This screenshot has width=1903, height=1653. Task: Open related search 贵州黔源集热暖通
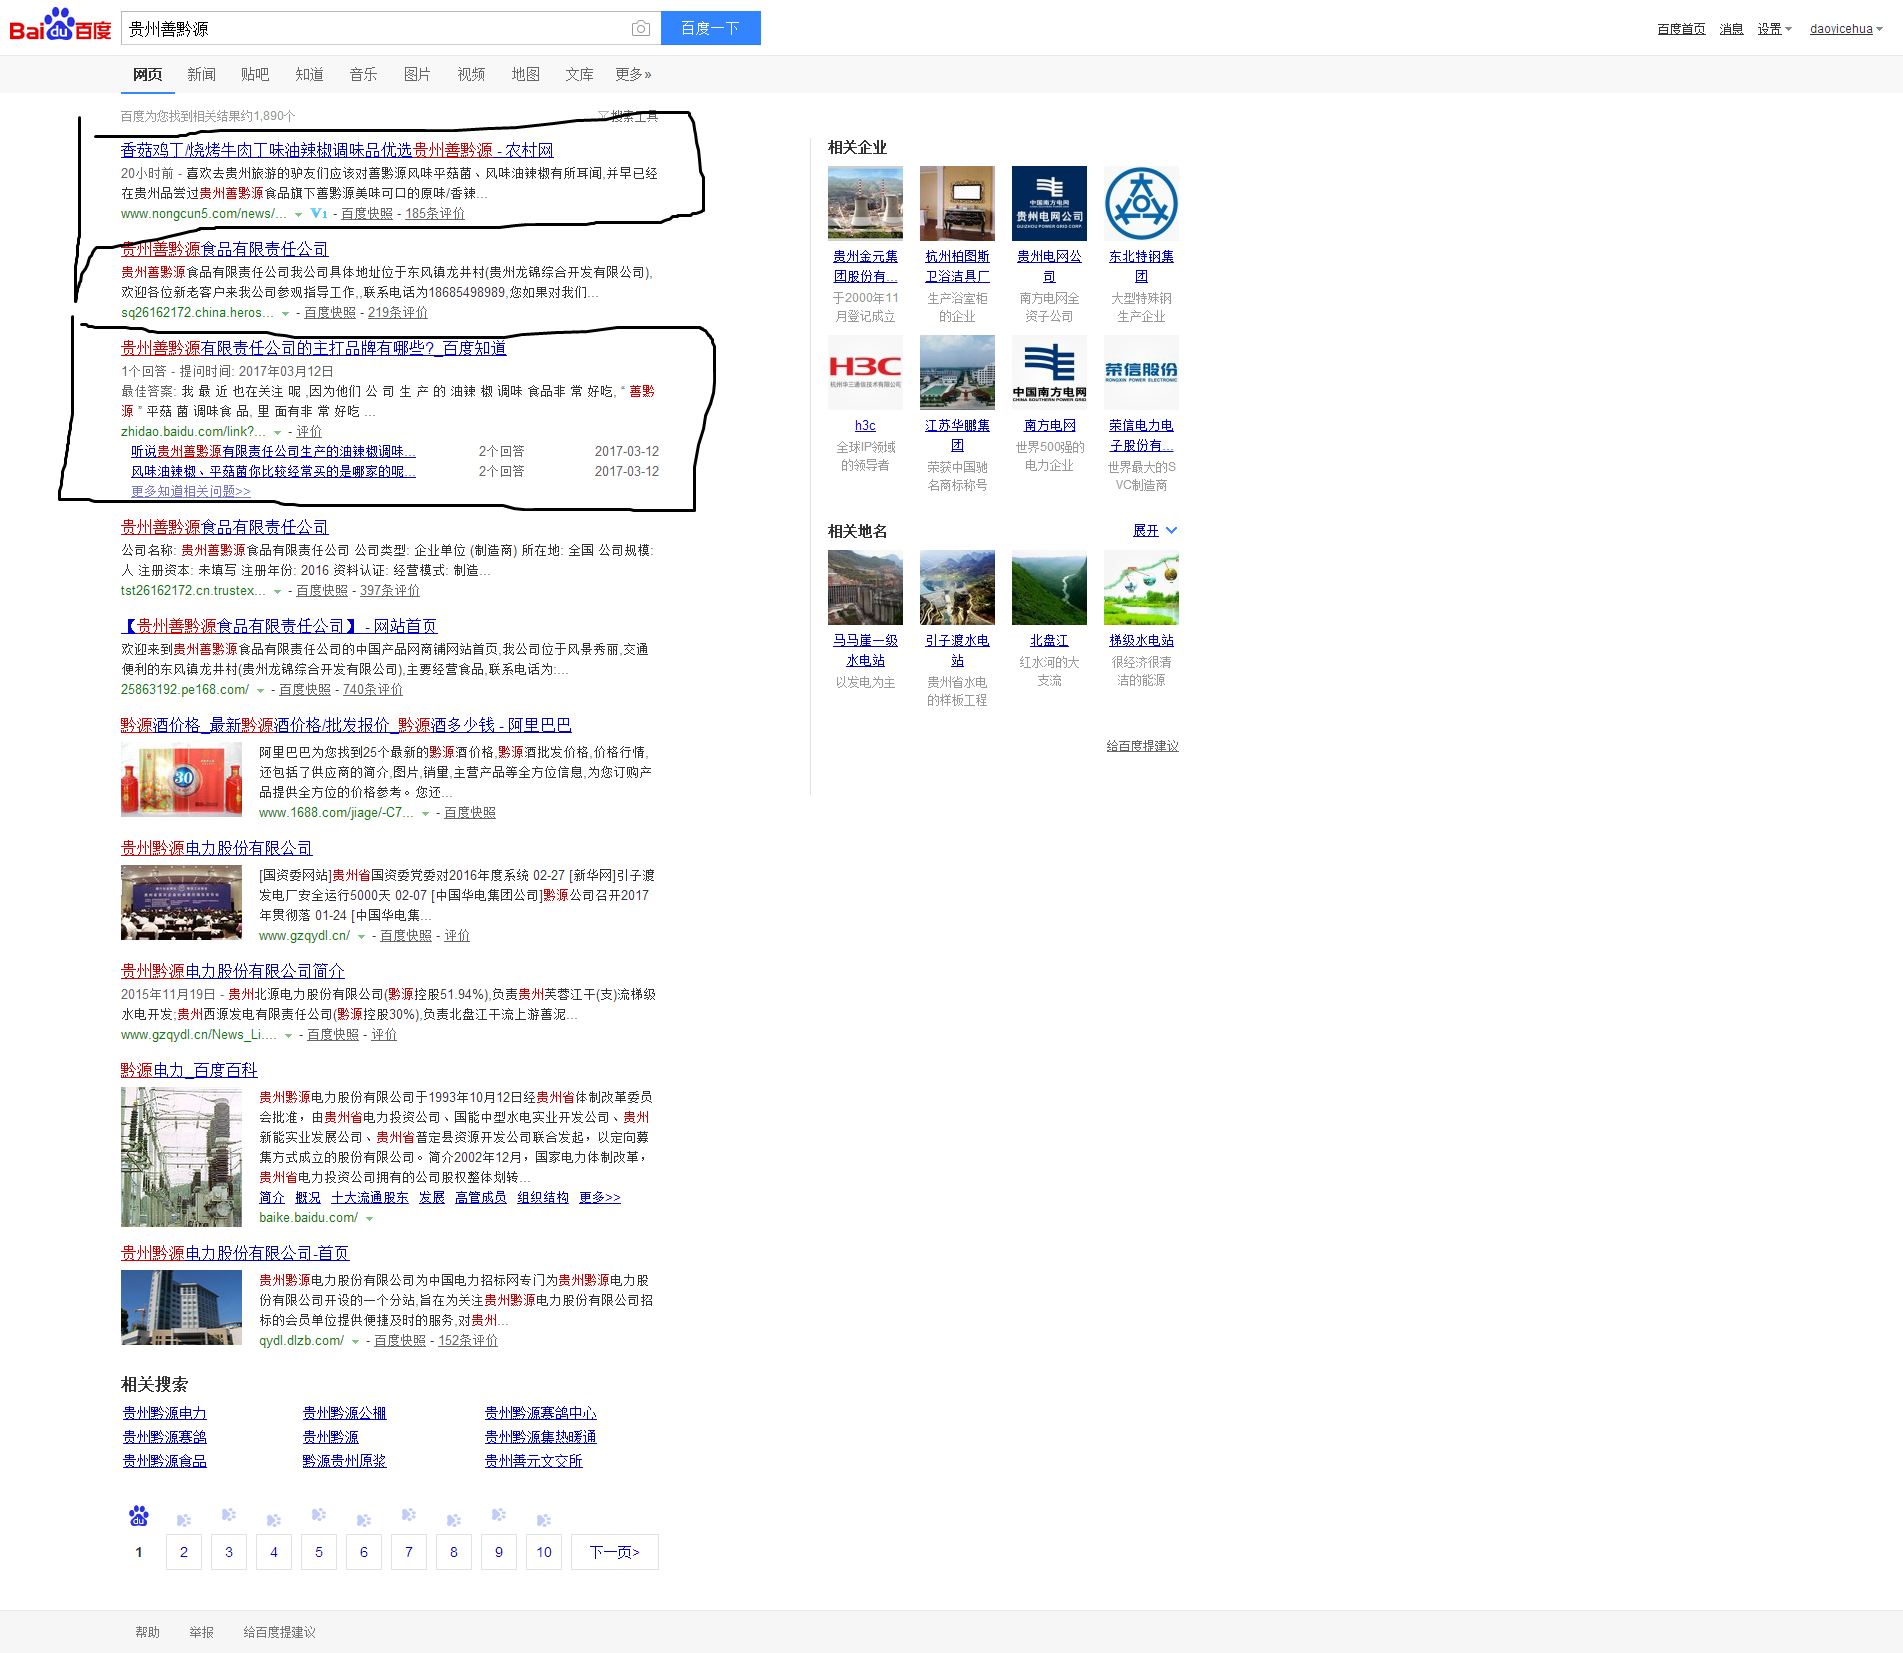click(x=541, y=1437)
